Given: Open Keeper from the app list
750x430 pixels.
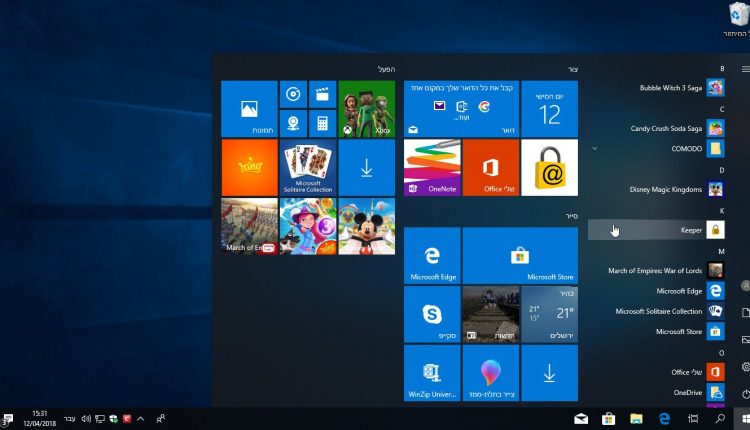Looking at the screenshot, I should (x=656, y=230).
